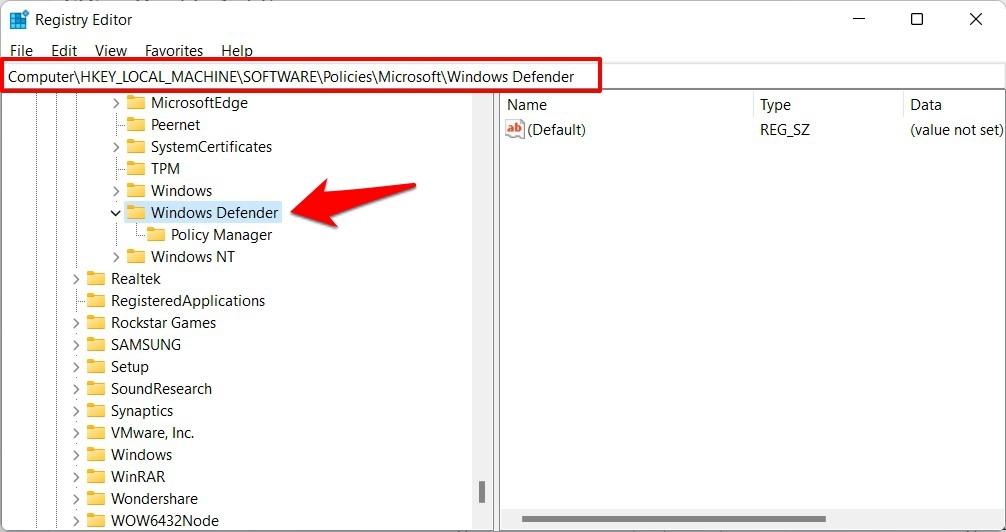Click the Type column header
The width and height of the screenshot is (1006, 532).
pyautogui.click(x=828, y=105)
